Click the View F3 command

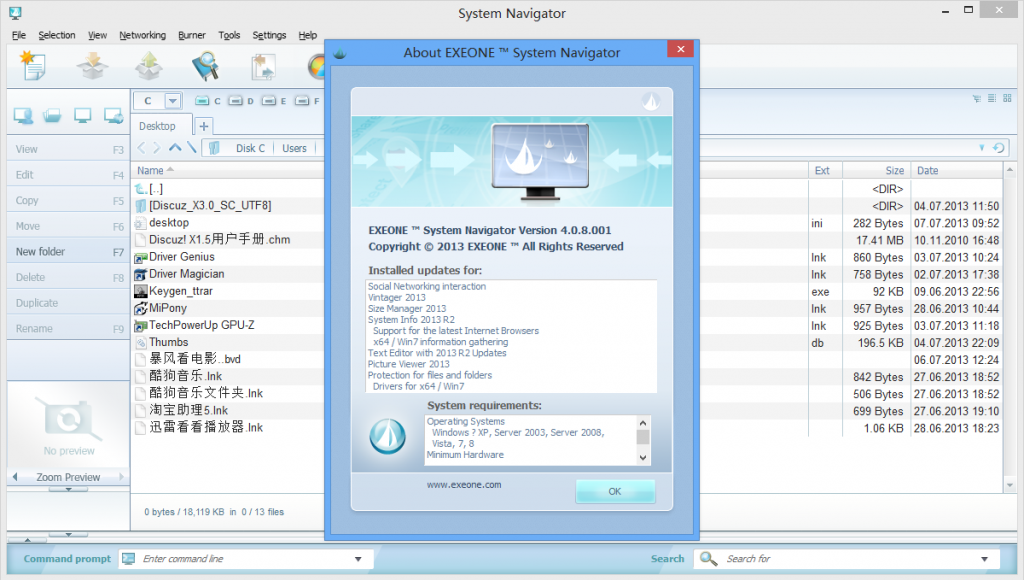(69, 149)
